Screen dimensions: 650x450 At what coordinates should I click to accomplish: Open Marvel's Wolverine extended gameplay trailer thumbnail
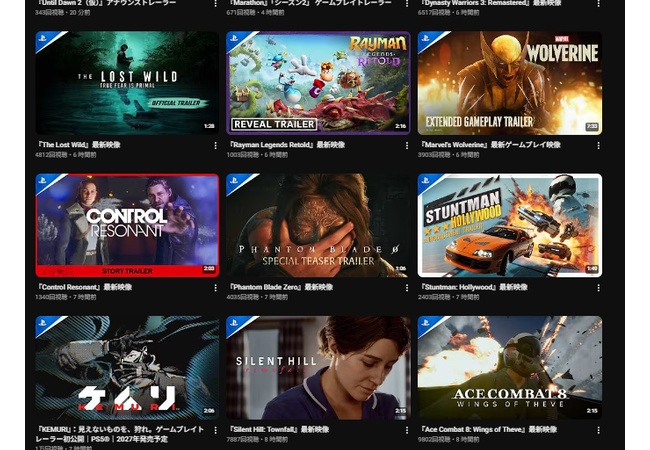[x=510, y=83]
